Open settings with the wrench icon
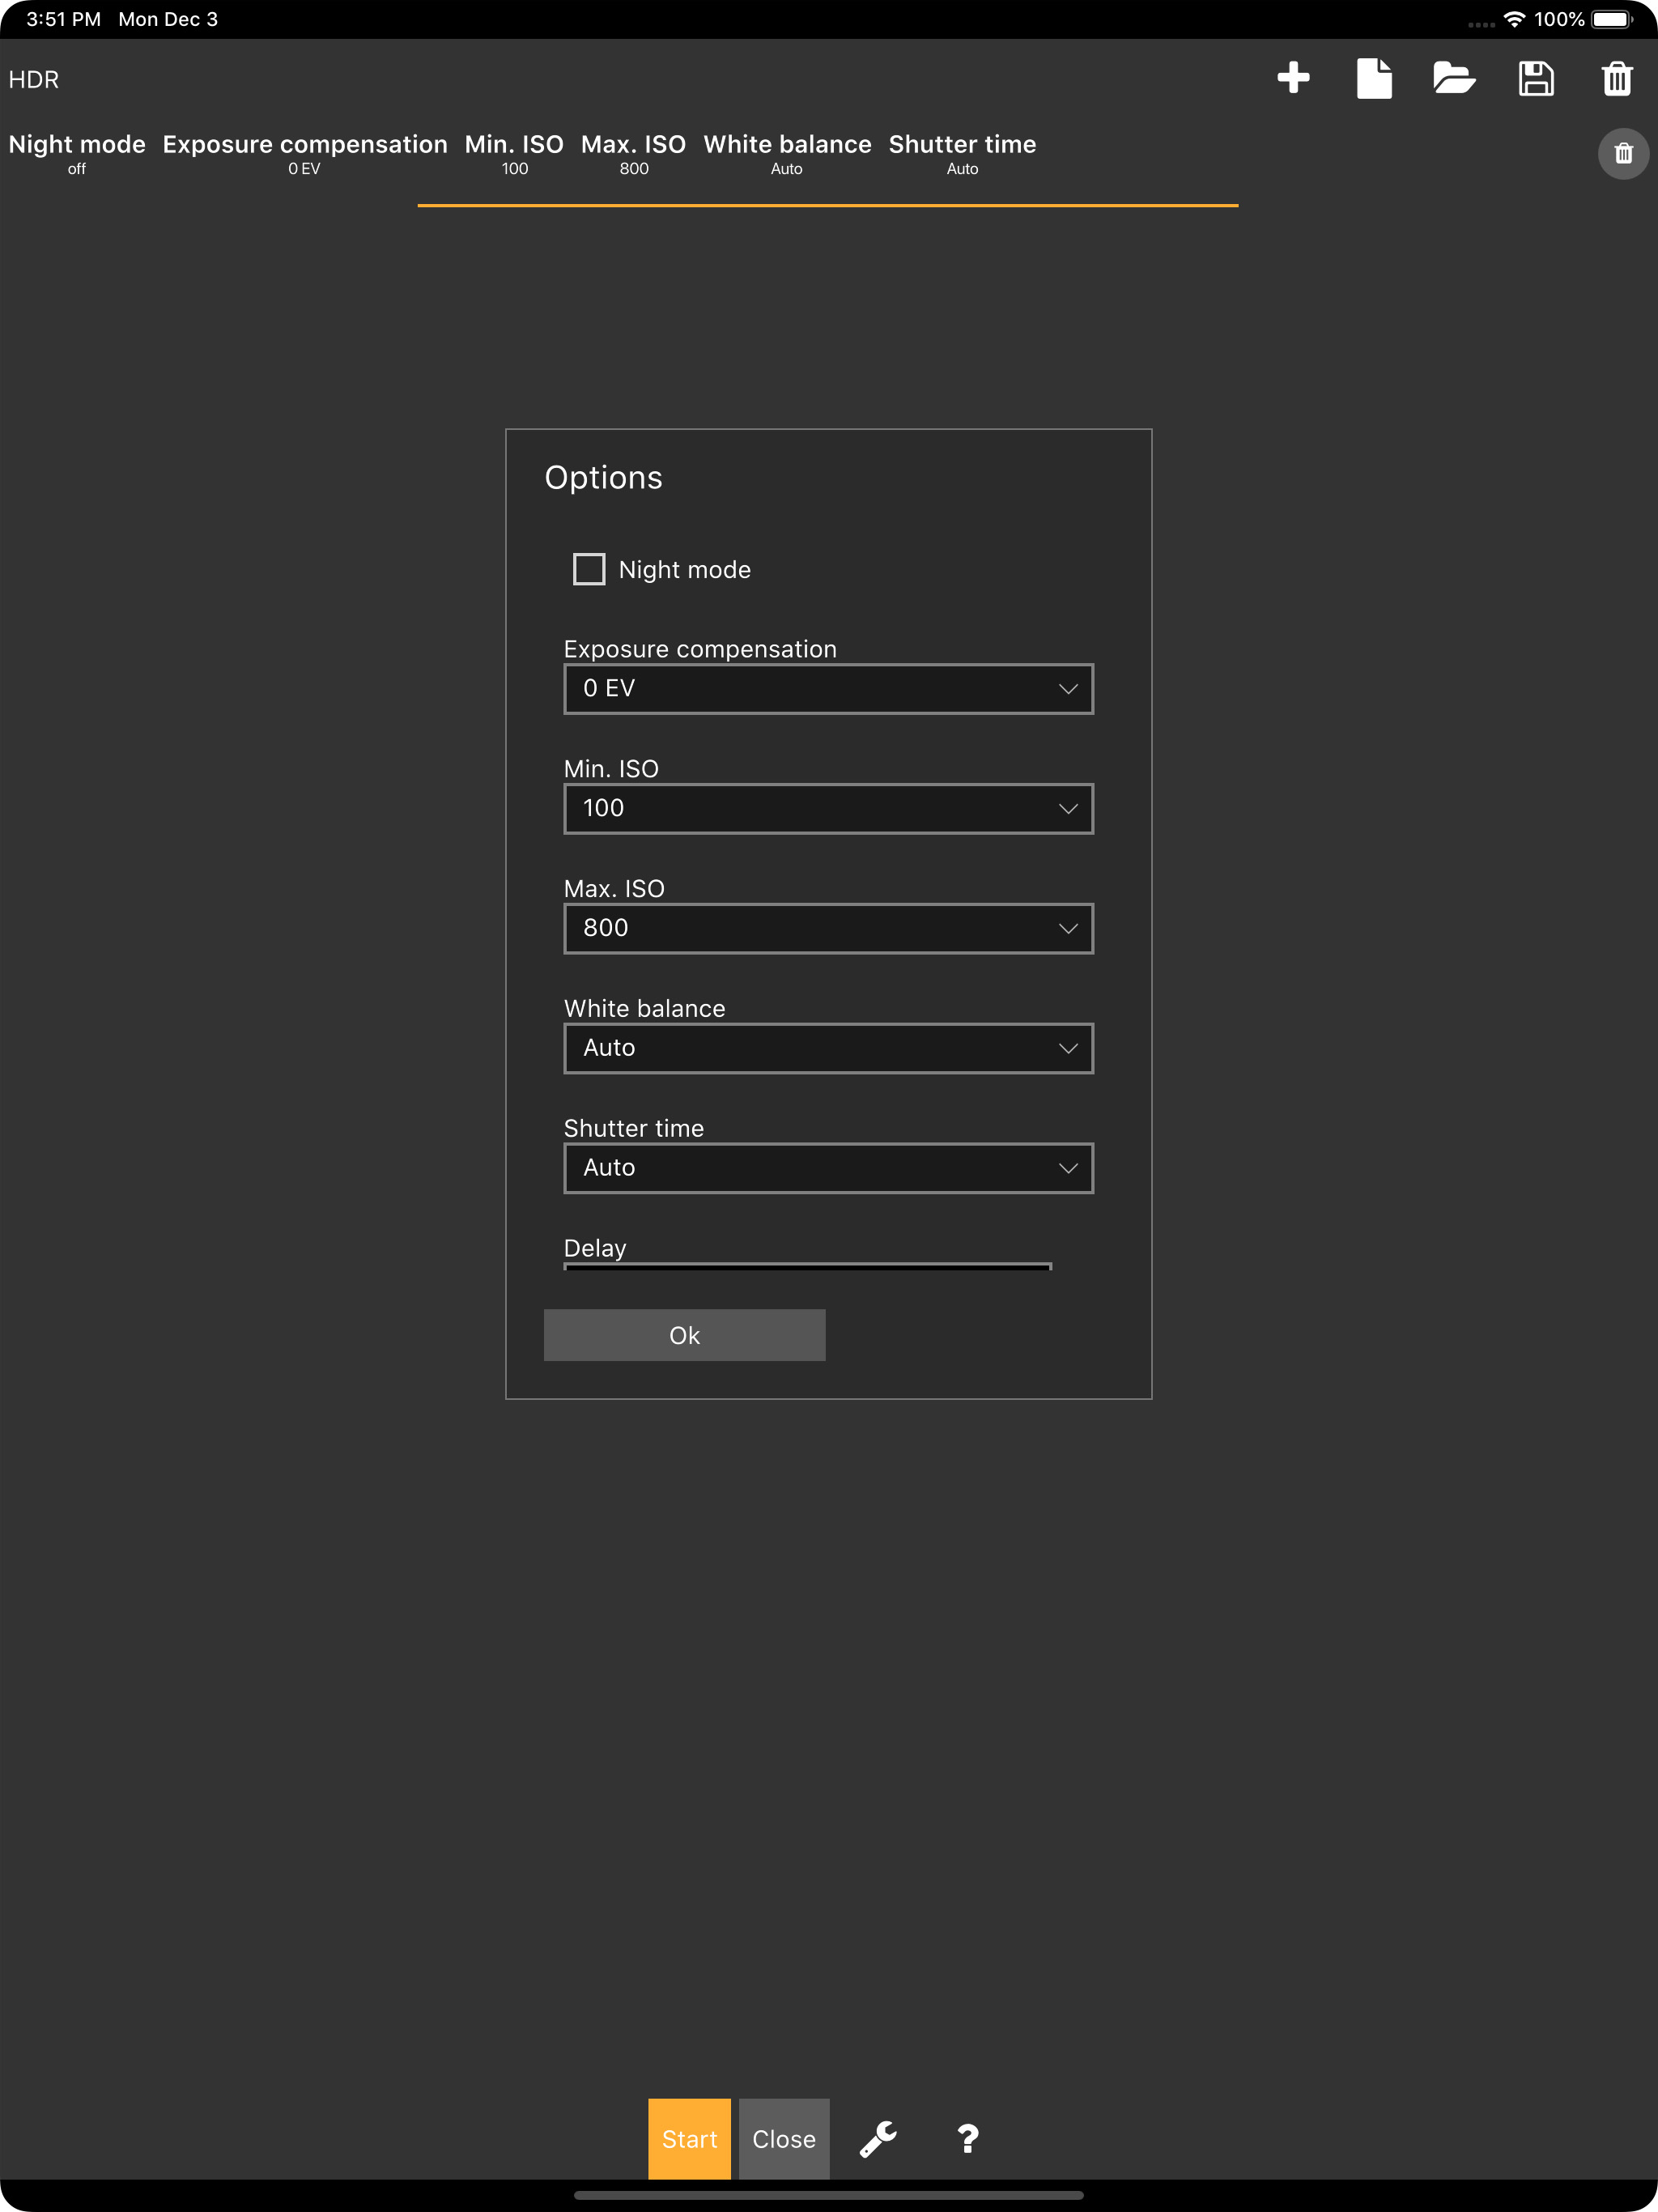Screen dimensions: 1658x2212 click(878, 2139)
